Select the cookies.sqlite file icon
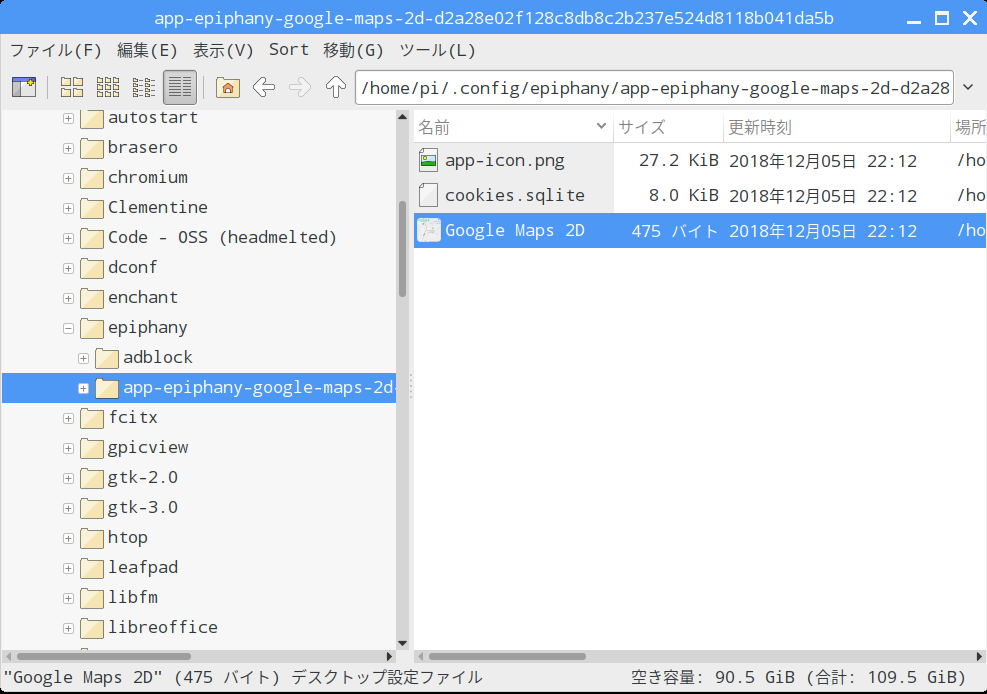This screenshot has width=987, height=694. [x=429, y=195]
